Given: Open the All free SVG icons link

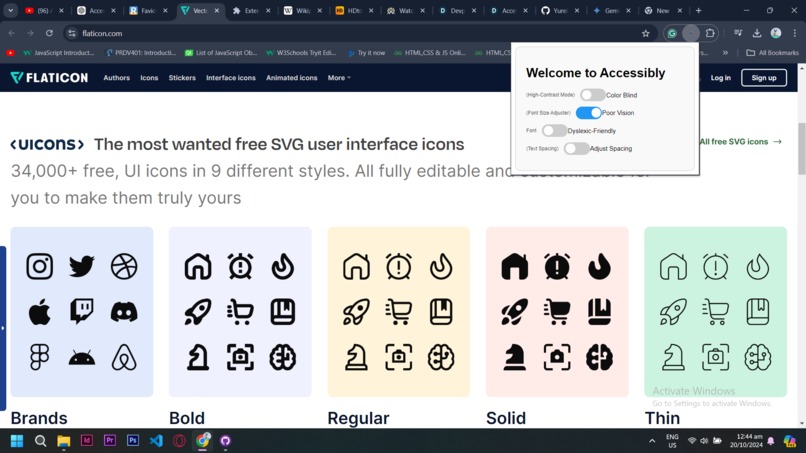Looking at the screenshot, I should [741, 141].
